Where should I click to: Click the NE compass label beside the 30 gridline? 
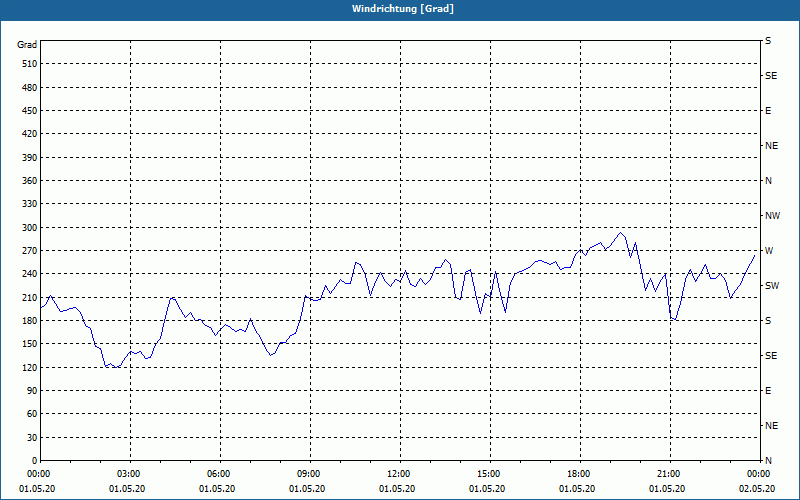771,426
